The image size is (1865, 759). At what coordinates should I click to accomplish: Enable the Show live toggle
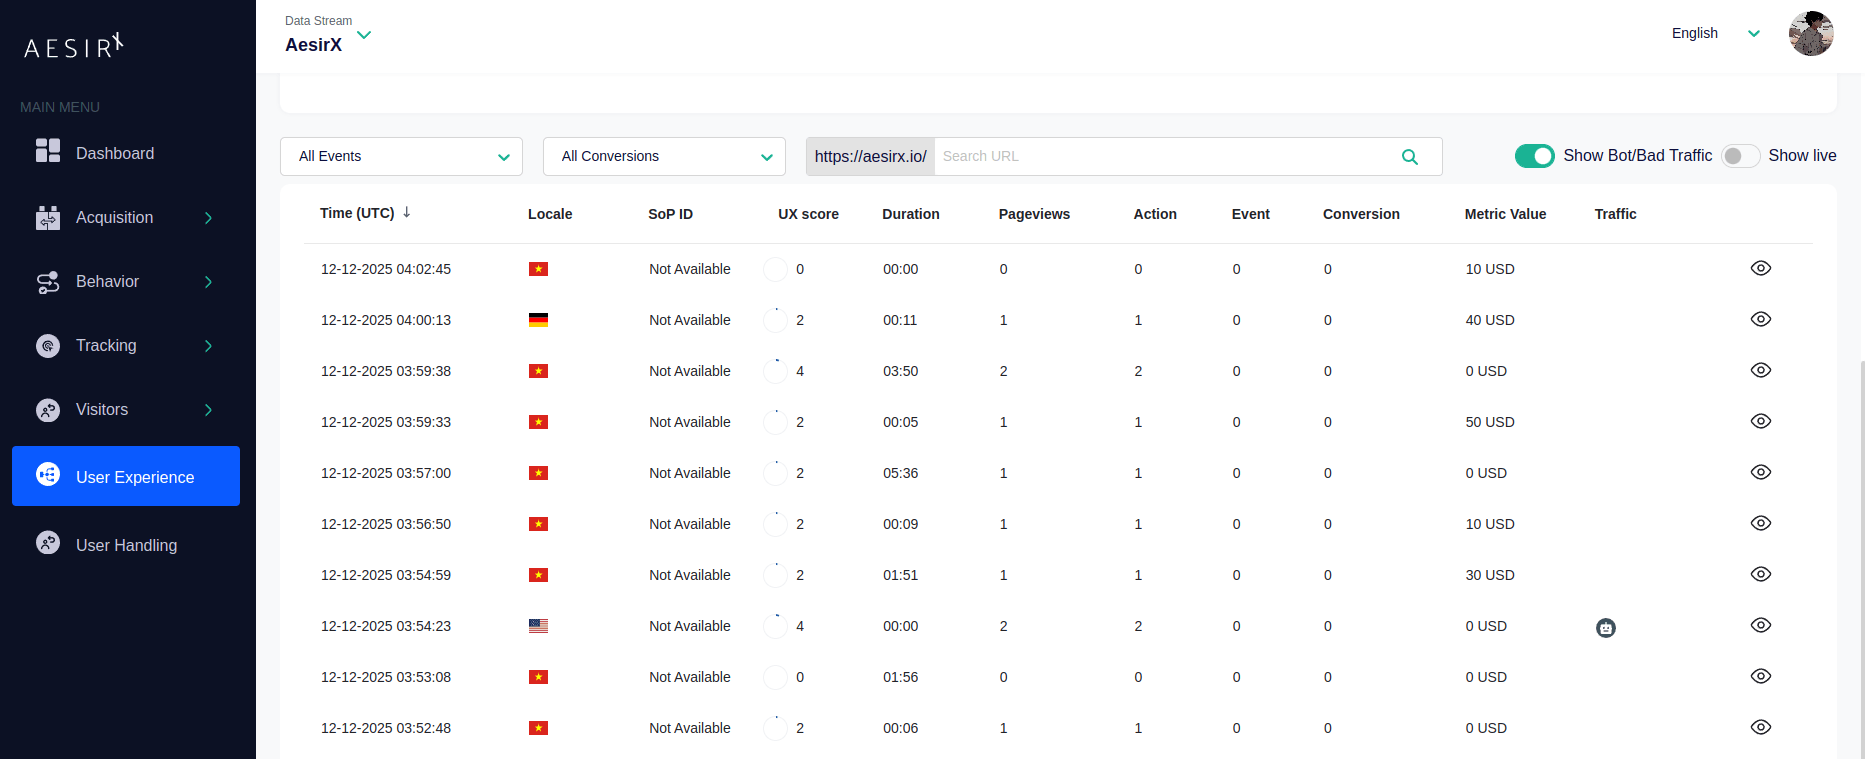pos(1740,156)
